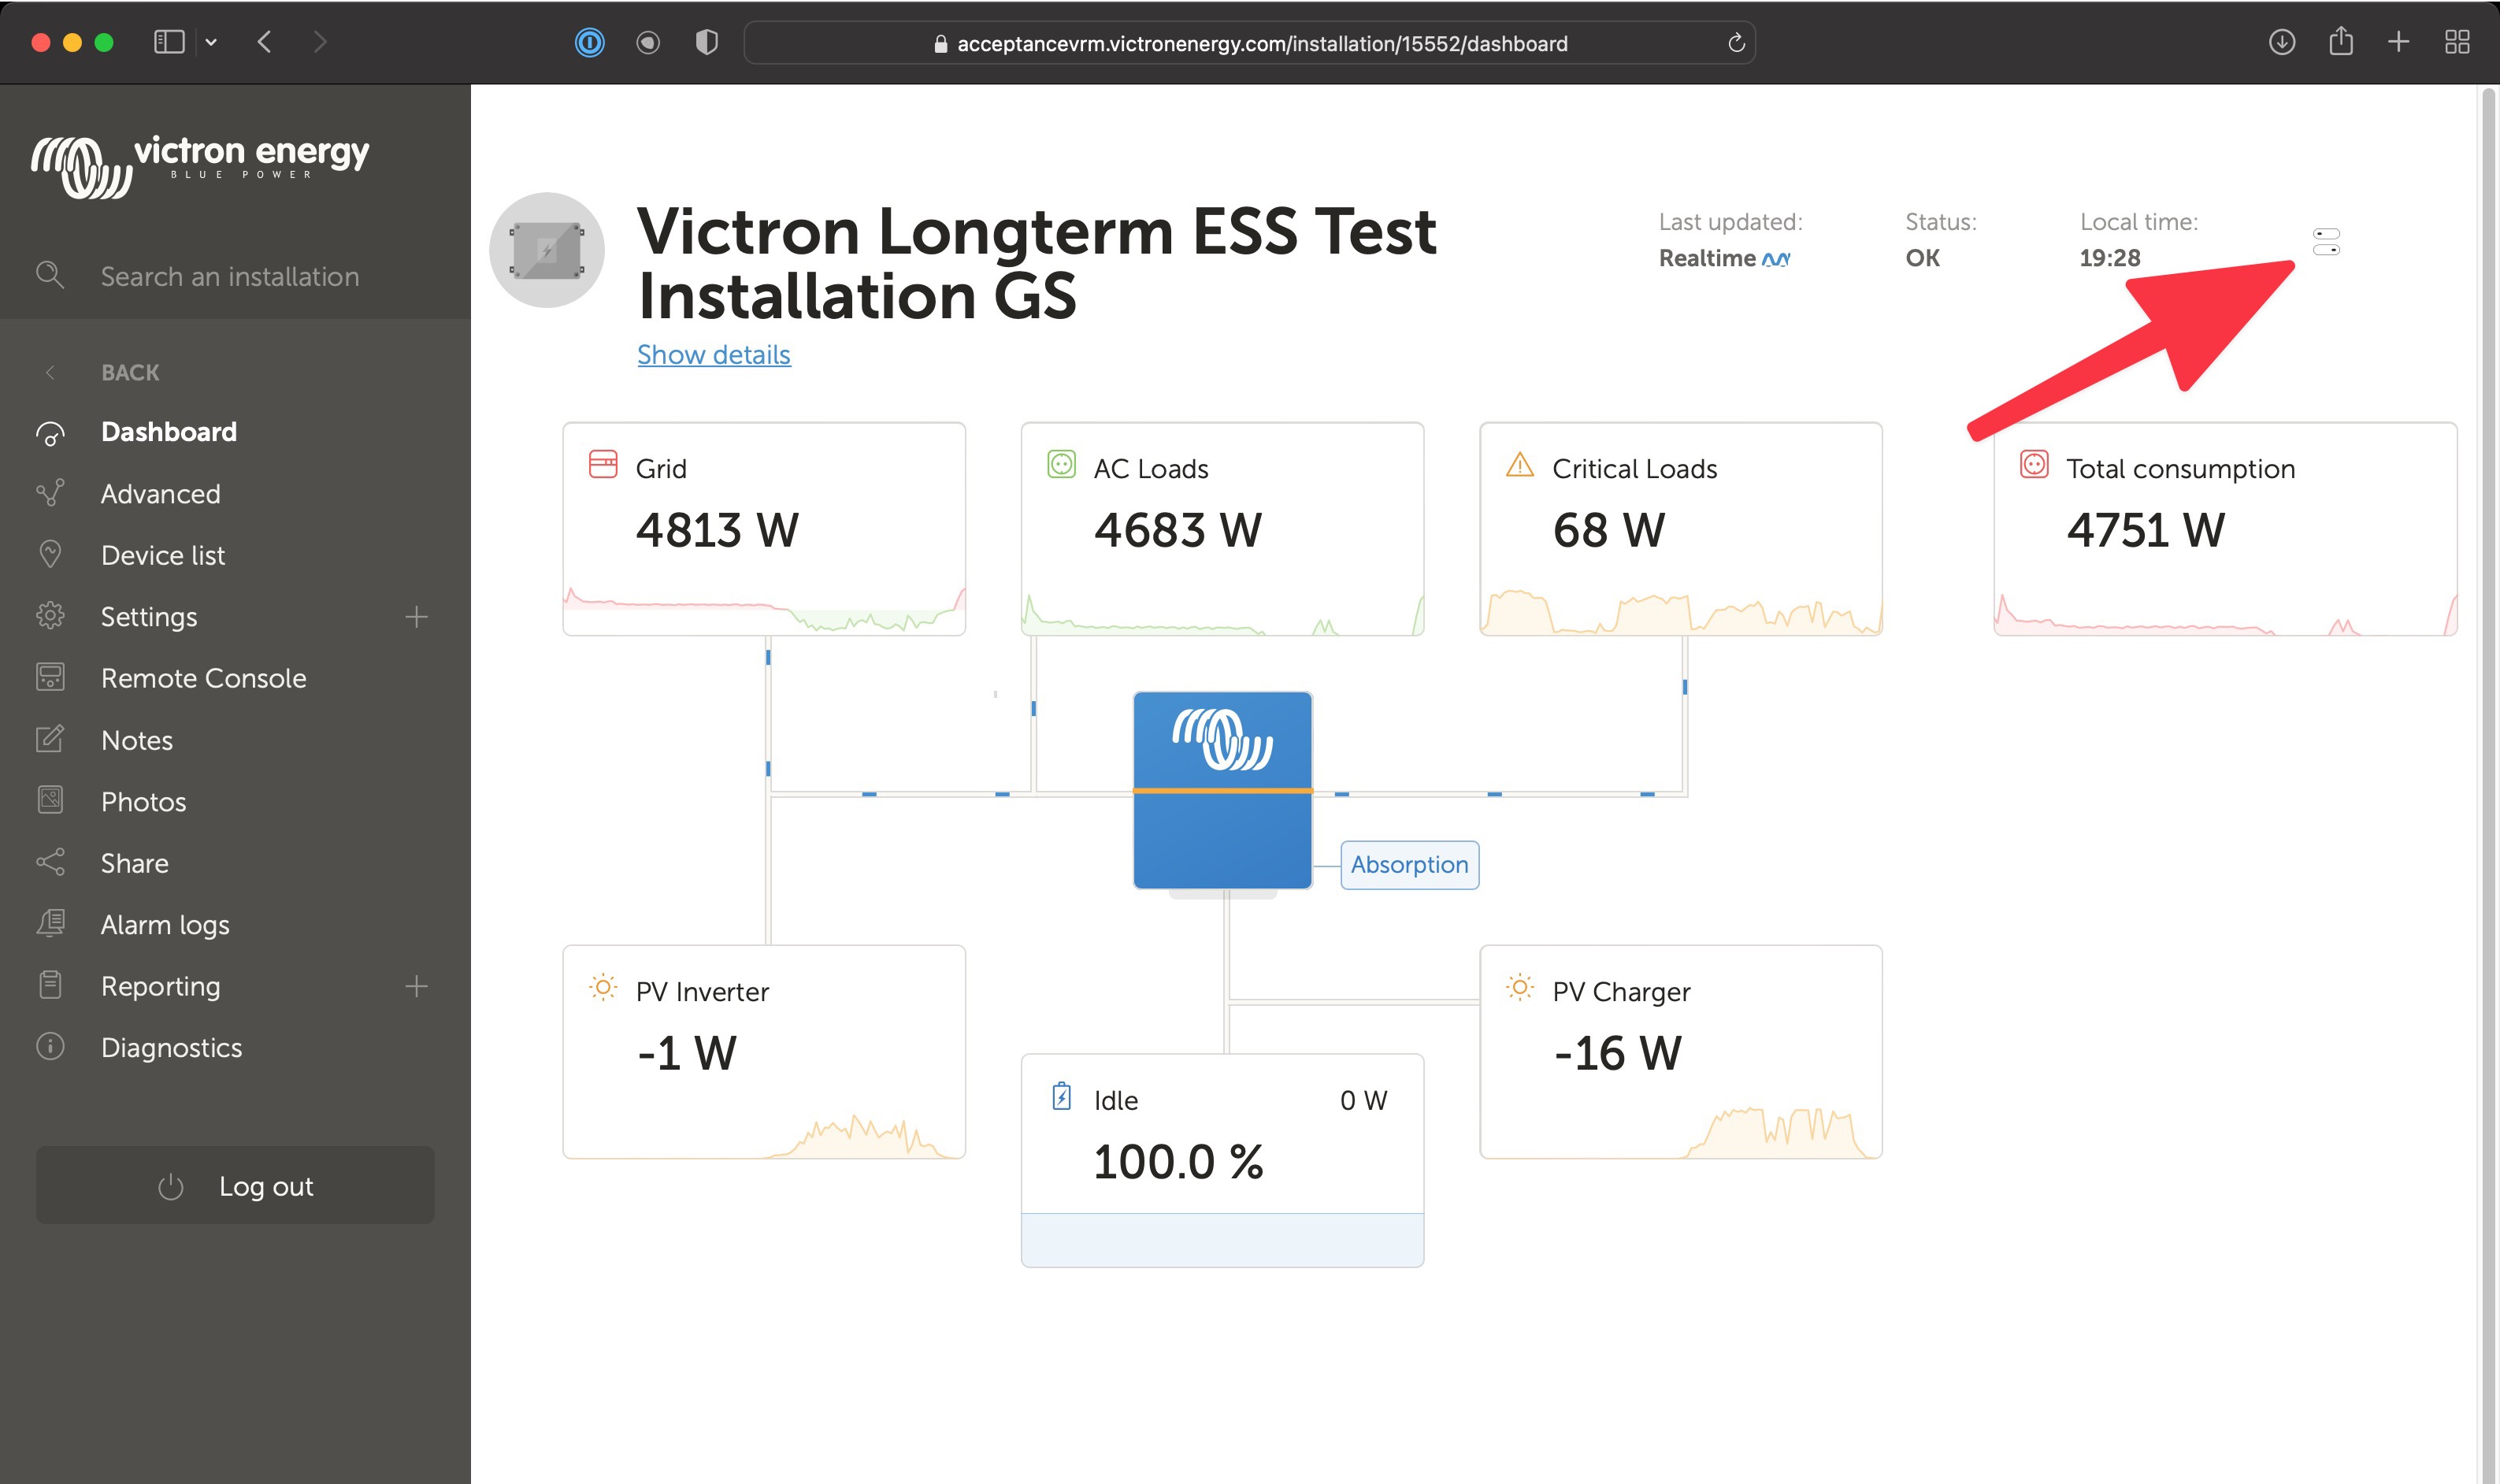Click the Share icon in sidebar
Image resolution: width=2500 pixels, height=1484 pixels.
50,862
